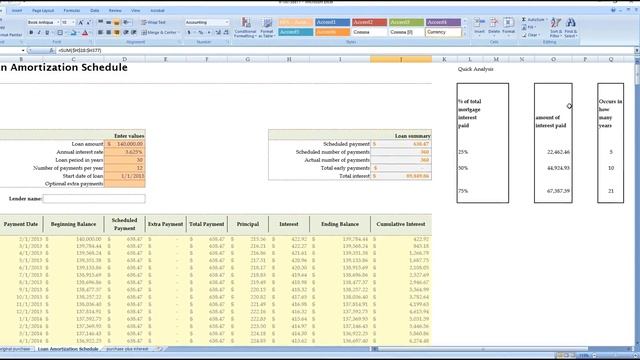Select the Loan amount value cell
The image size is (640, 360).
pos(124,144)
